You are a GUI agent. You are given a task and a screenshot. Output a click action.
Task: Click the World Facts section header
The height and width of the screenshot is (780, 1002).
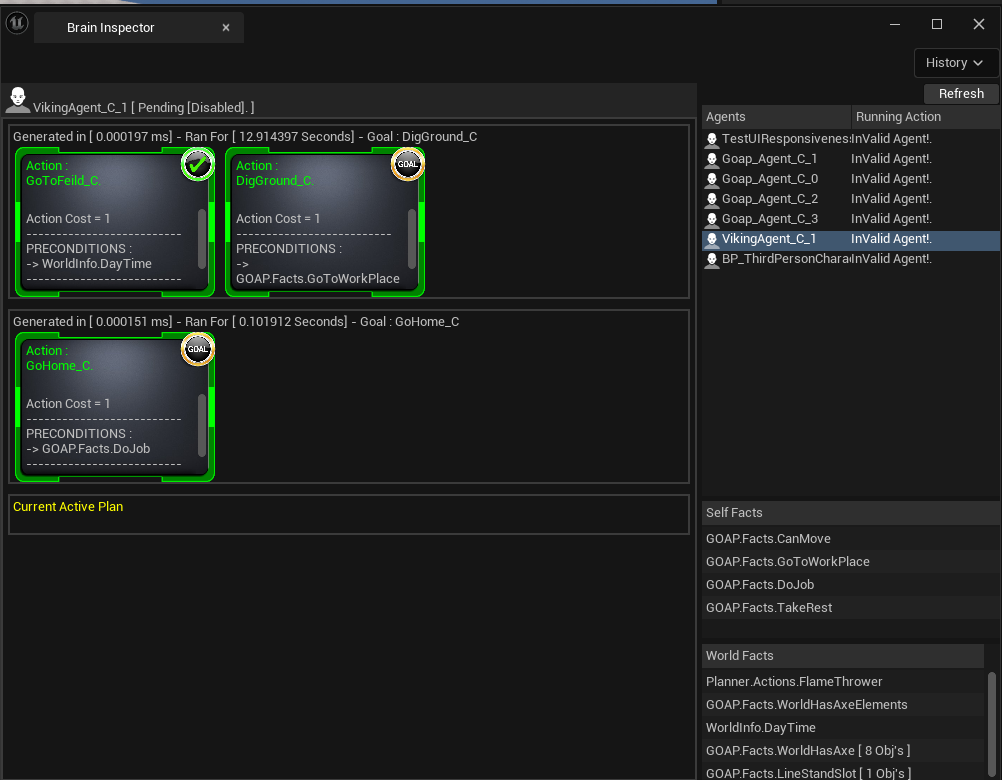click(x=843, y=655)
